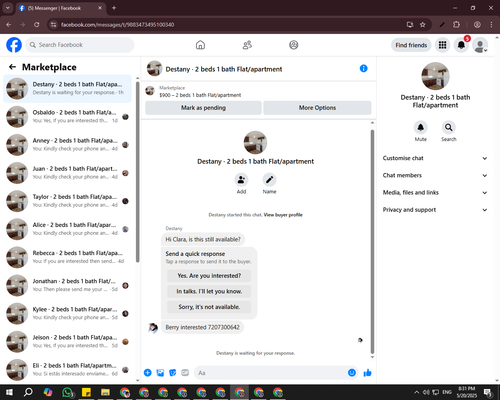Send quick response 'In talks. I'll let you know.'
Screen dimensions: 500x400
[x=209, y=291]
